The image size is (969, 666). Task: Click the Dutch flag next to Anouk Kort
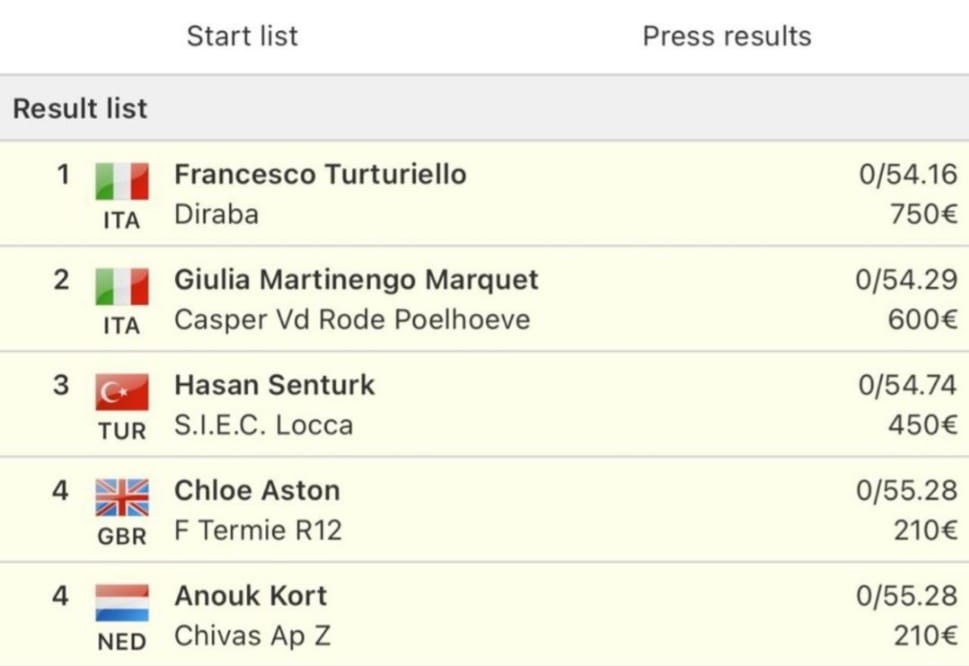coord(122,603)
